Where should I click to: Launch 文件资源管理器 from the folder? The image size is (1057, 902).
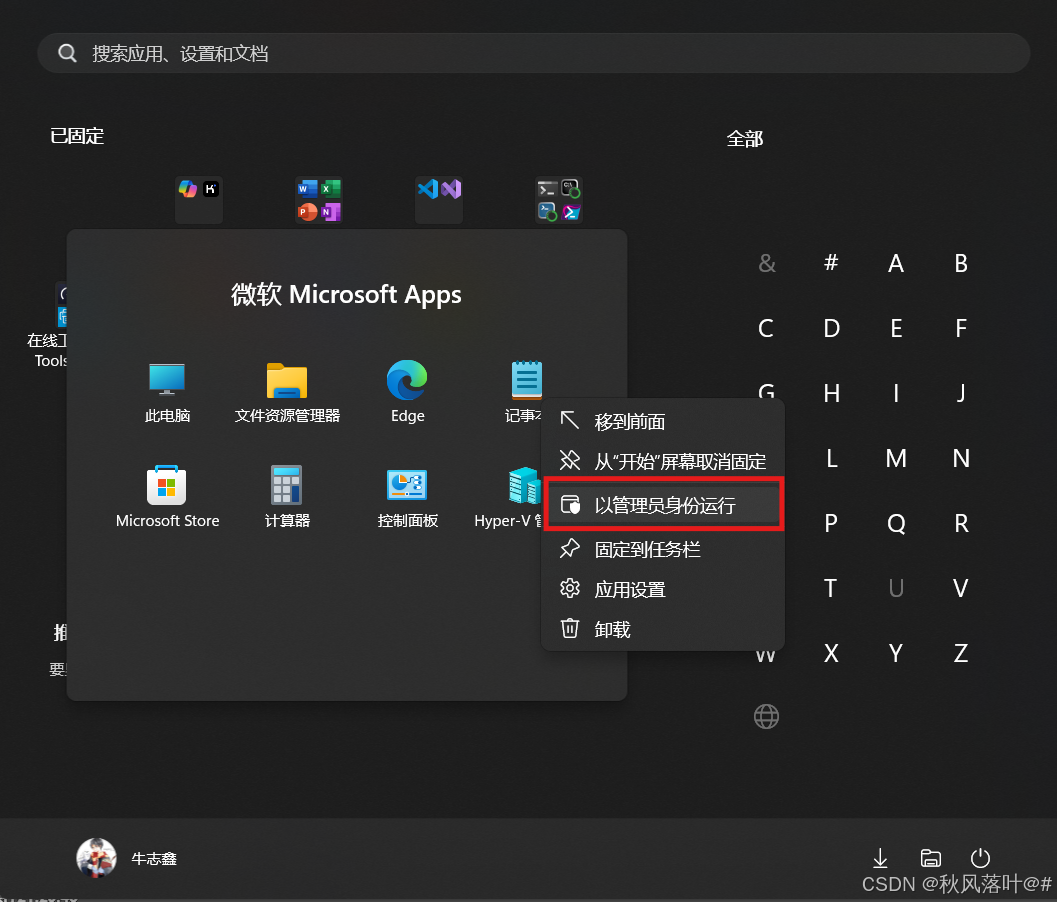tap(286, 380)
